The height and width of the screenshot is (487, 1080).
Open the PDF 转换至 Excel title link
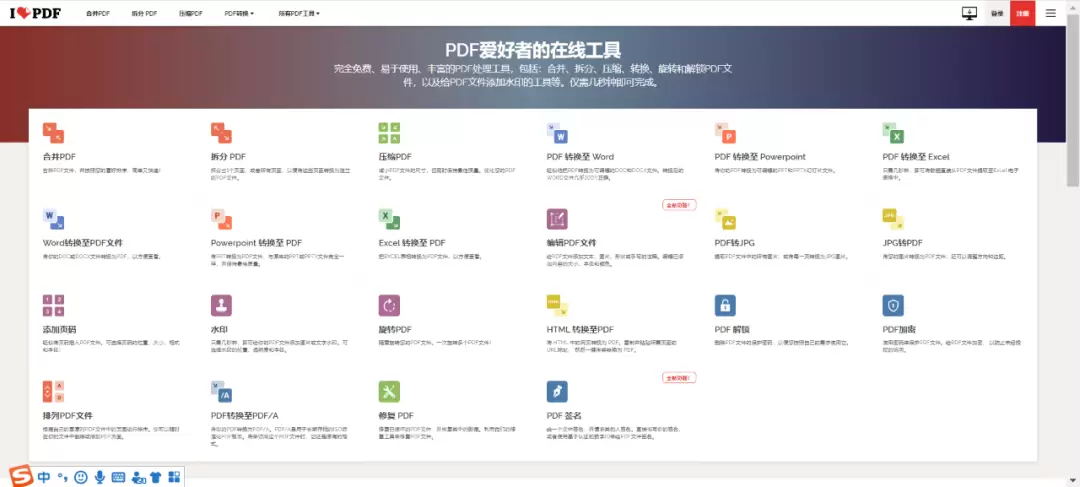[x=915, y=157]
